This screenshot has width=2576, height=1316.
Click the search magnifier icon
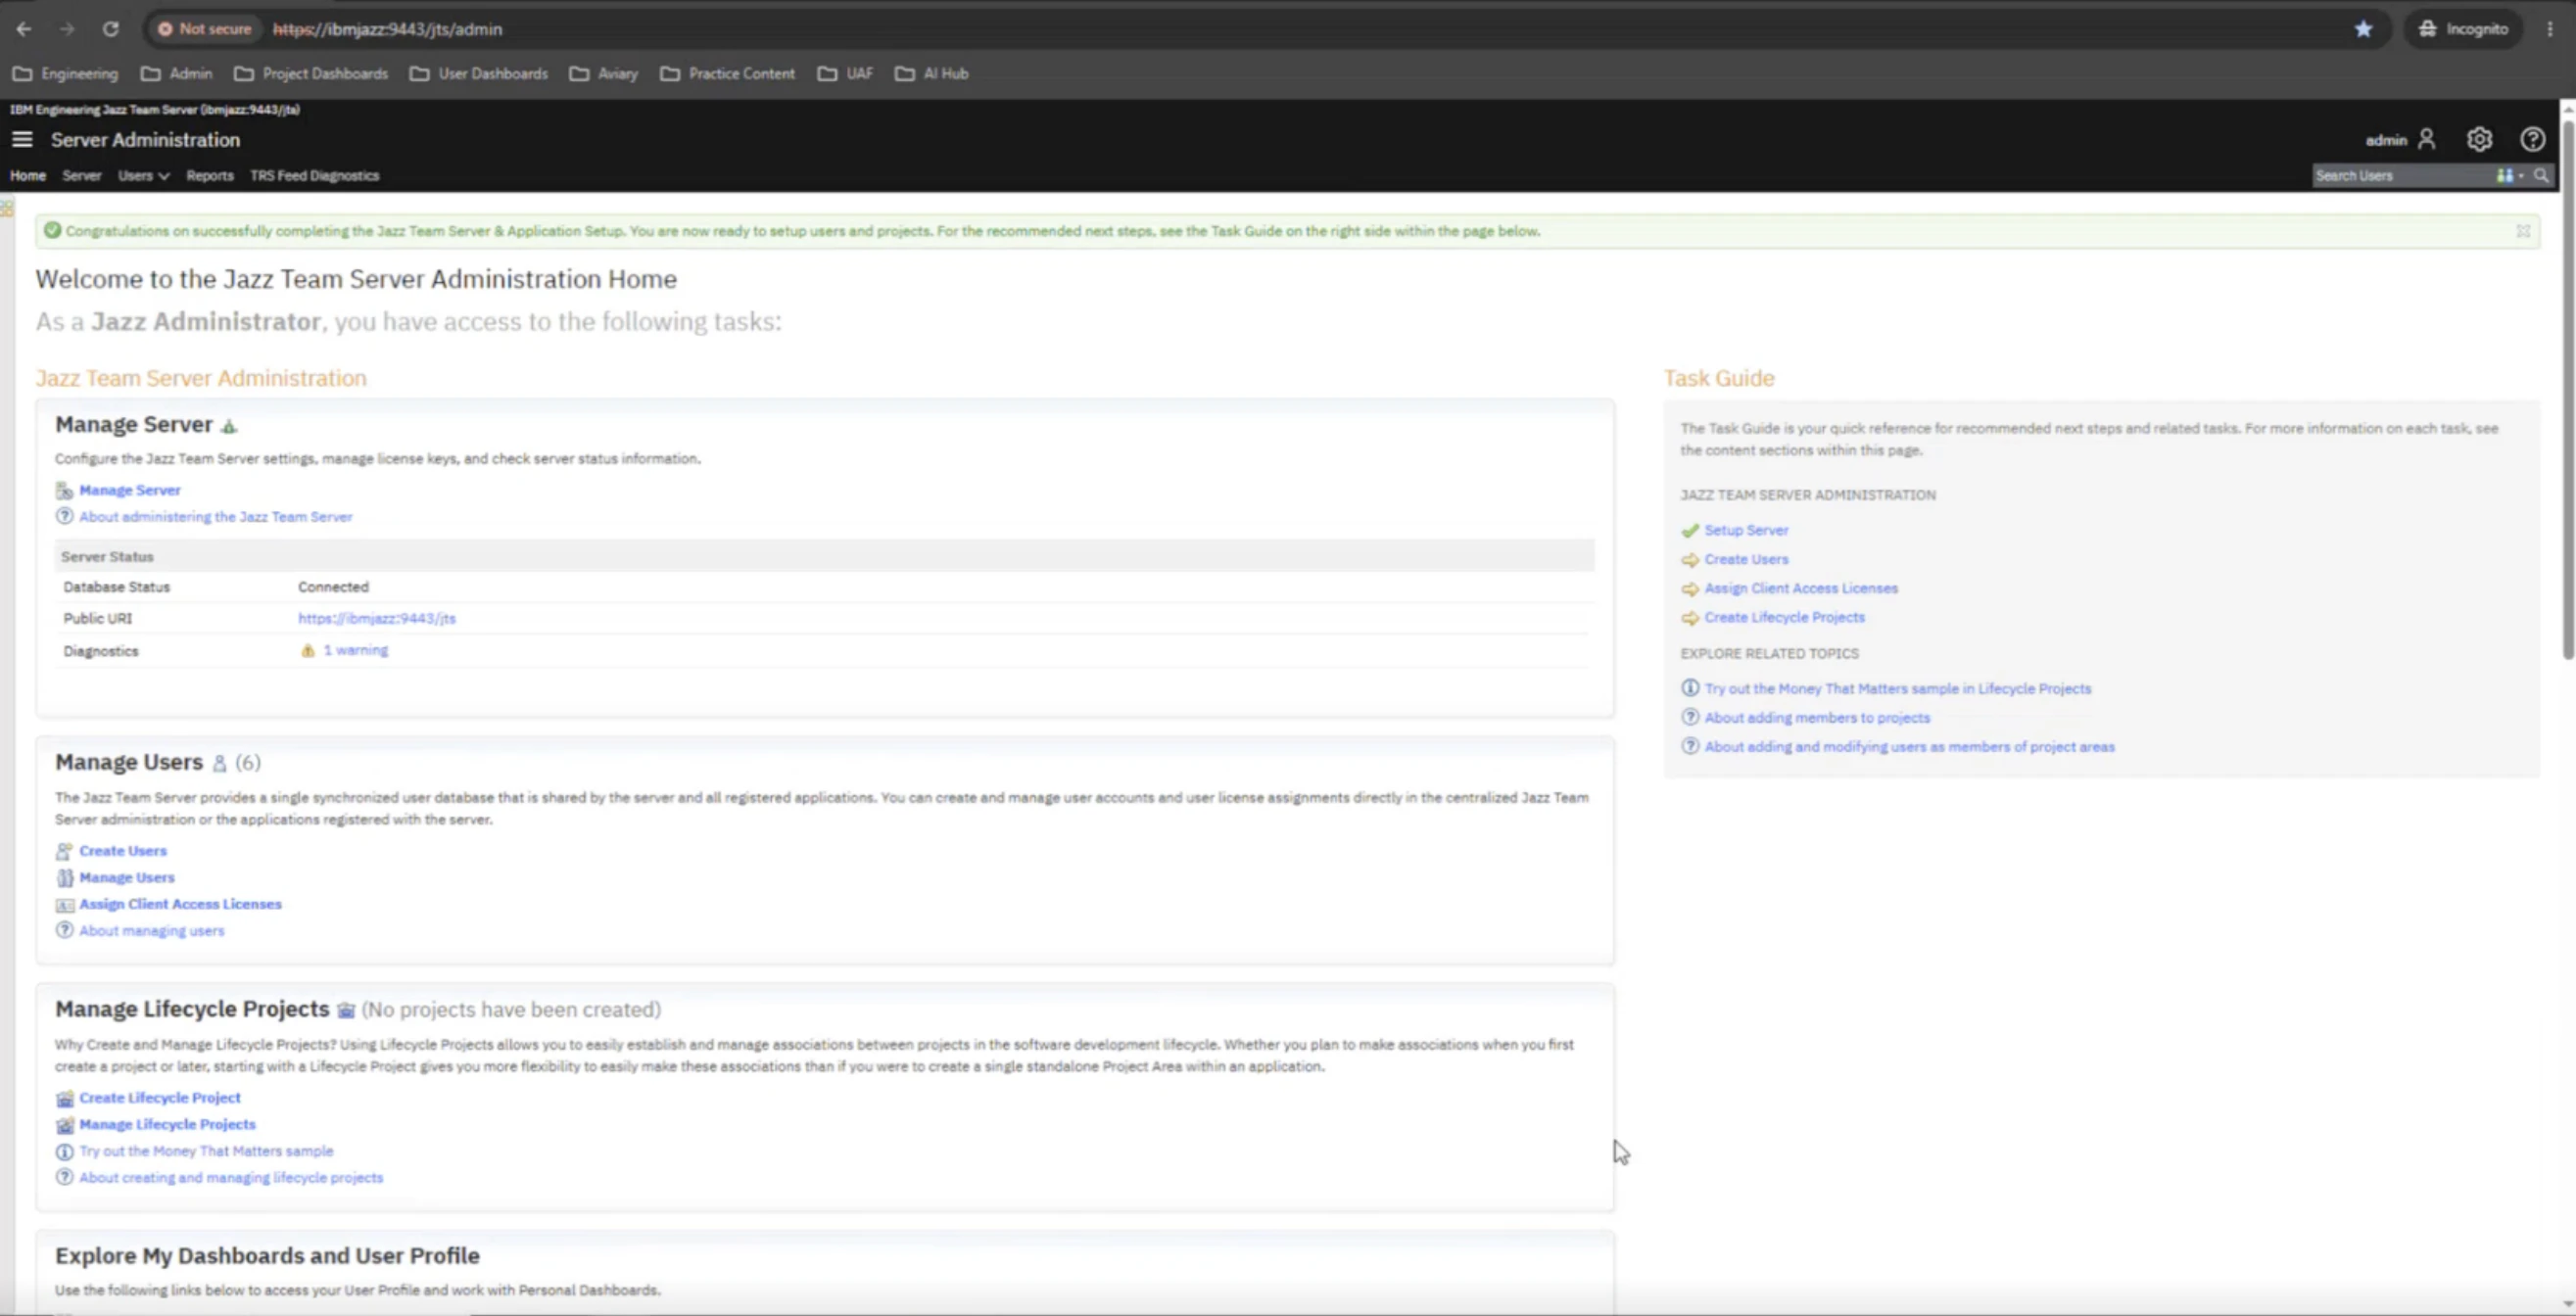point(2541,175)
